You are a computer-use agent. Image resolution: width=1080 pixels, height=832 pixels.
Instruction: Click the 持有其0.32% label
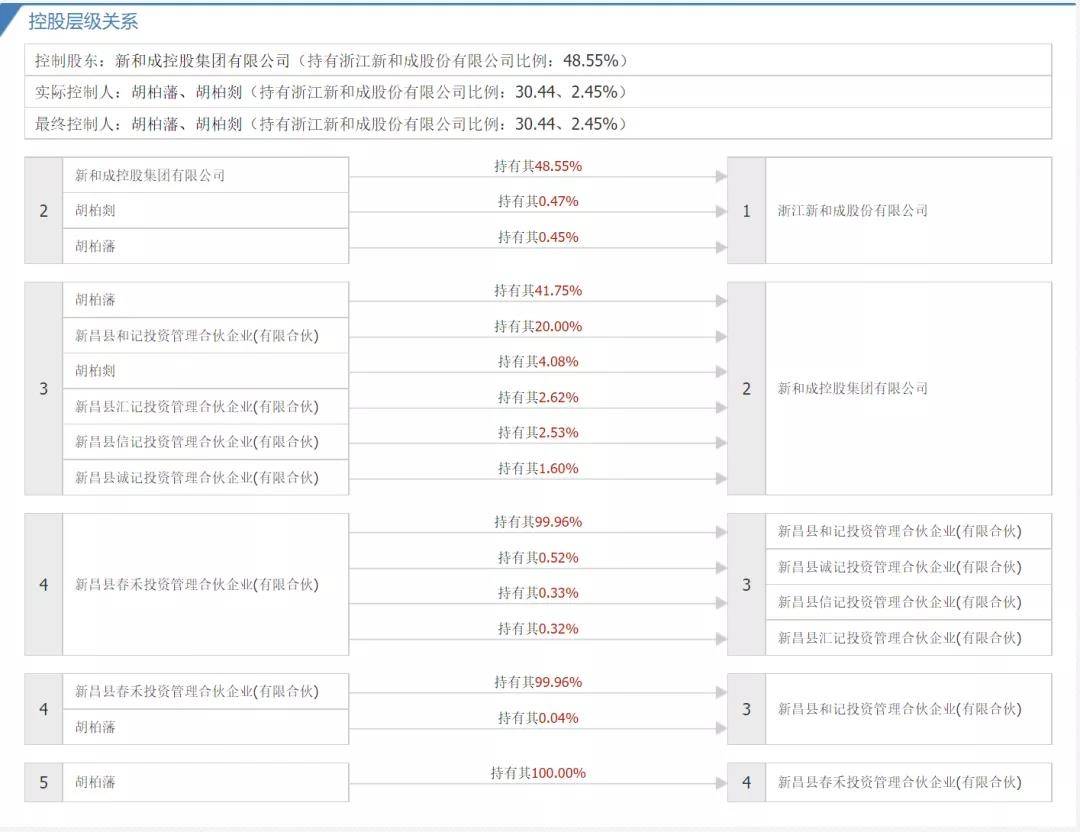tap(538, 629)
